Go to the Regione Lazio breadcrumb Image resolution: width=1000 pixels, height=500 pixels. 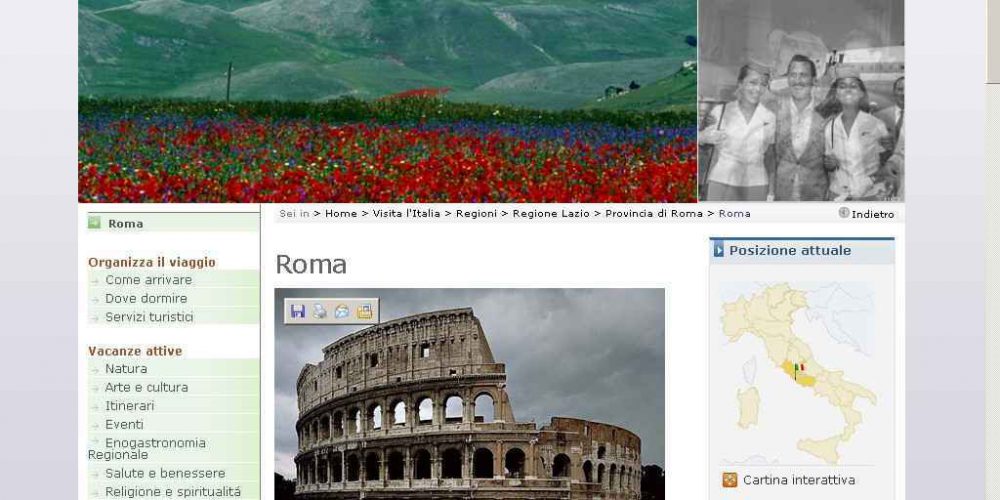click(552, 214)
